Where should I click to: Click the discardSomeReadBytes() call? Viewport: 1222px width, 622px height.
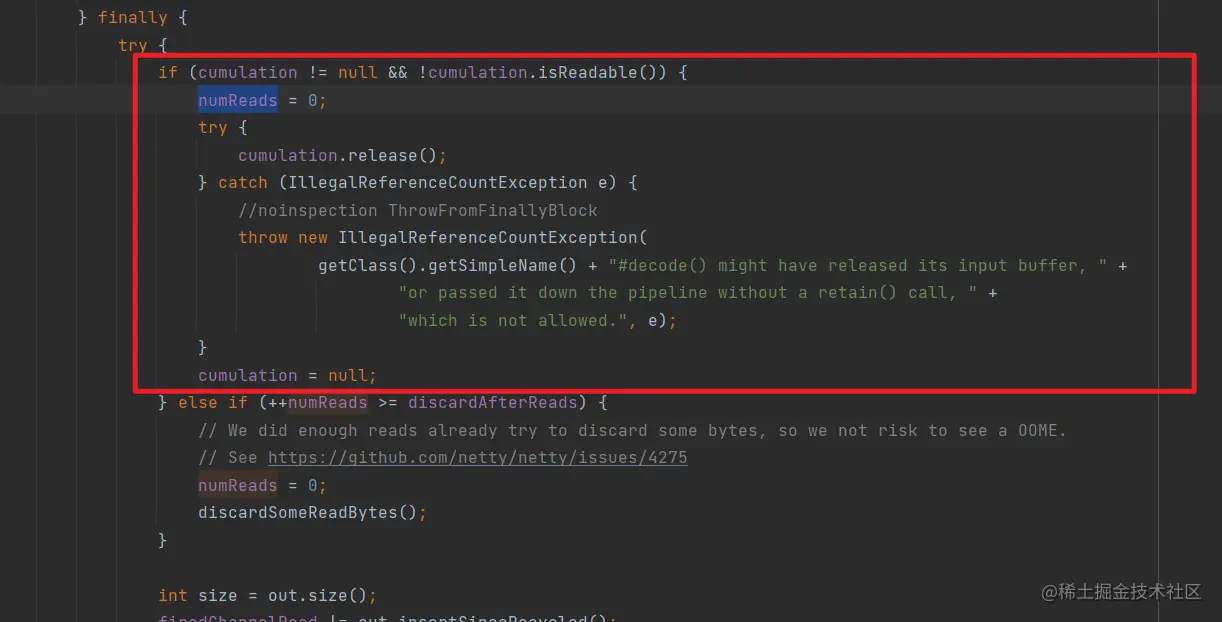pyautogui.click(x=313, y=513)
